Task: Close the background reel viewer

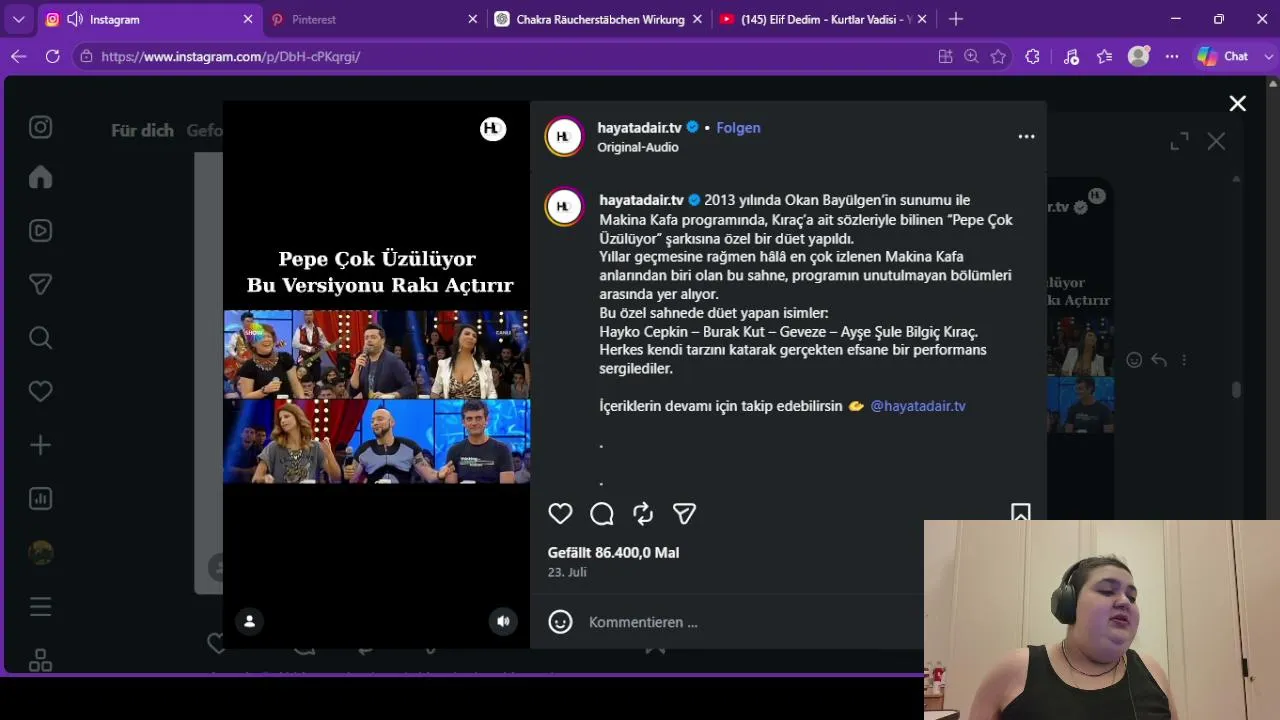Action: [x=1216, y=142]
